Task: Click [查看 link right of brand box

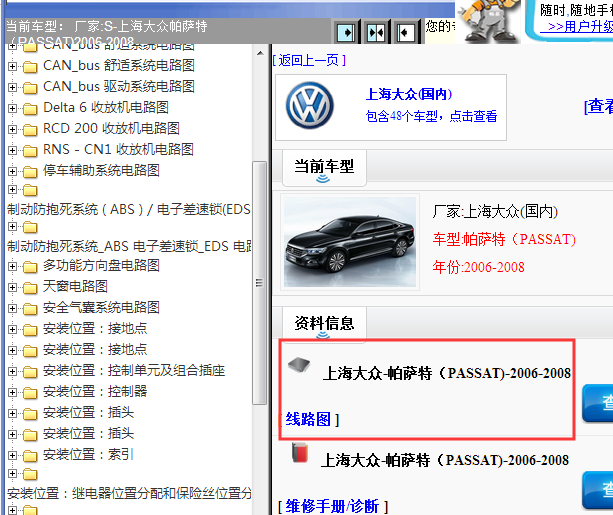Action: coord(599,106)
